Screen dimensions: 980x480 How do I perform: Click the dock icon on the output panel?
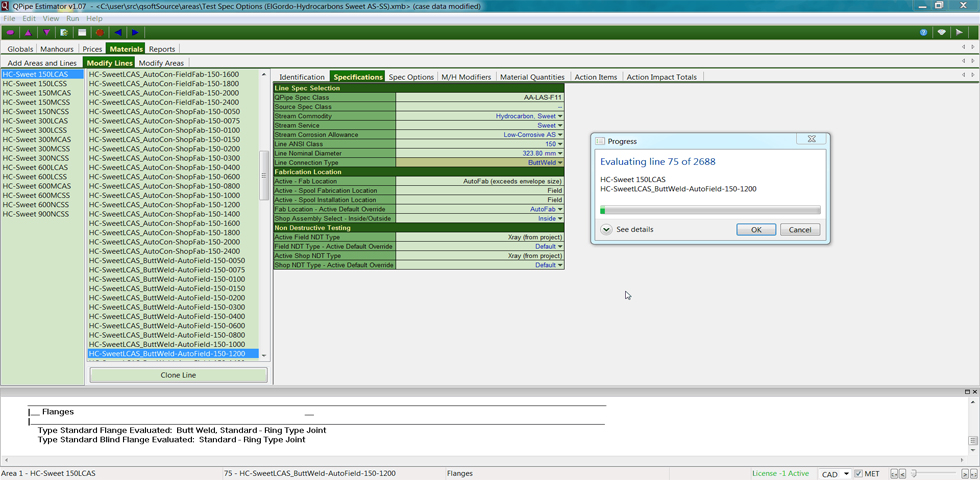967,391
